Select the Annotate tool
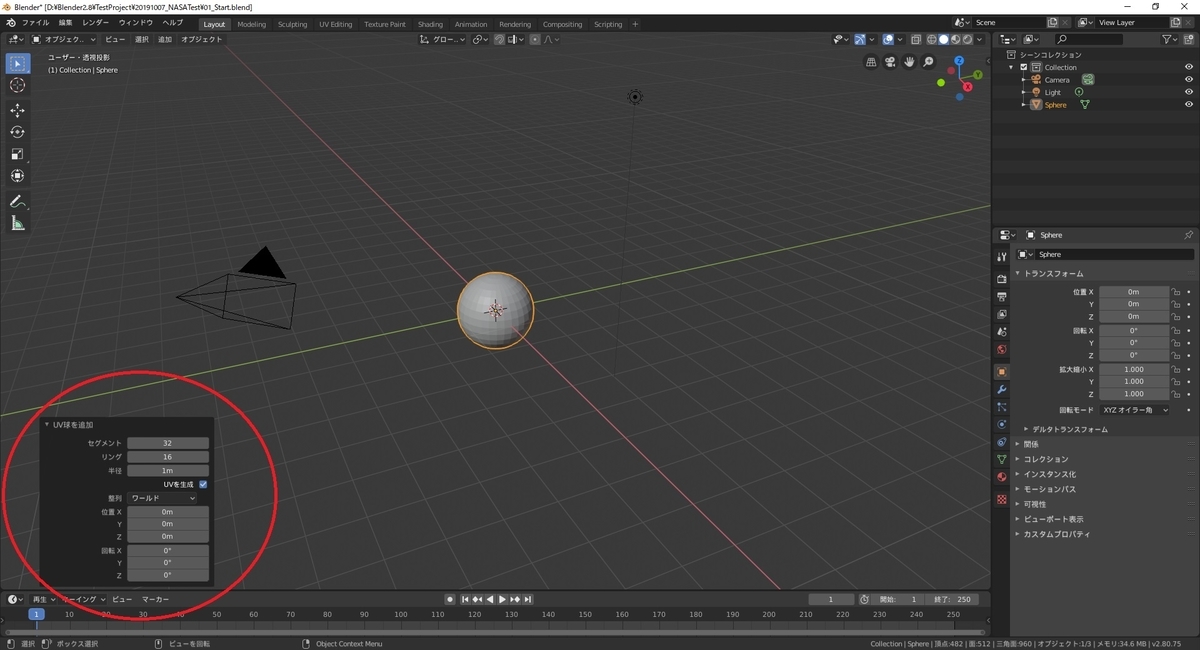The height and width of the screenshot is (650, 1200). tap(17, 201)
